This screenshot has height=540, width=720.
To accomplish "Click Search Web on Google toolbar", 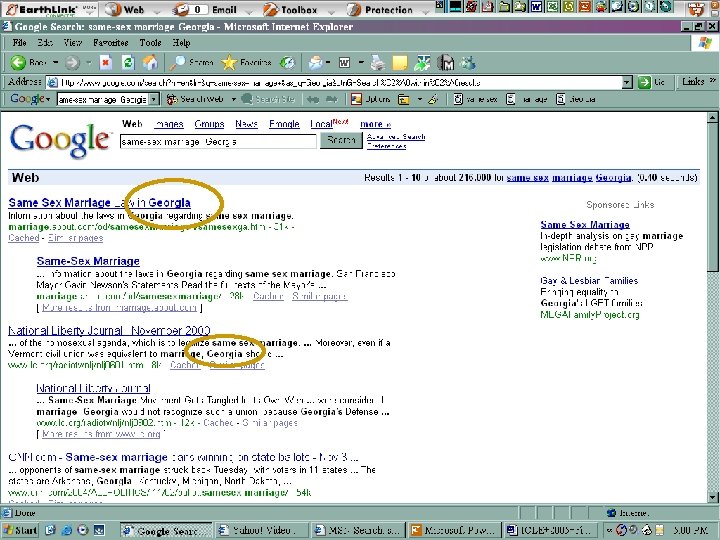I will coord(196,99).
